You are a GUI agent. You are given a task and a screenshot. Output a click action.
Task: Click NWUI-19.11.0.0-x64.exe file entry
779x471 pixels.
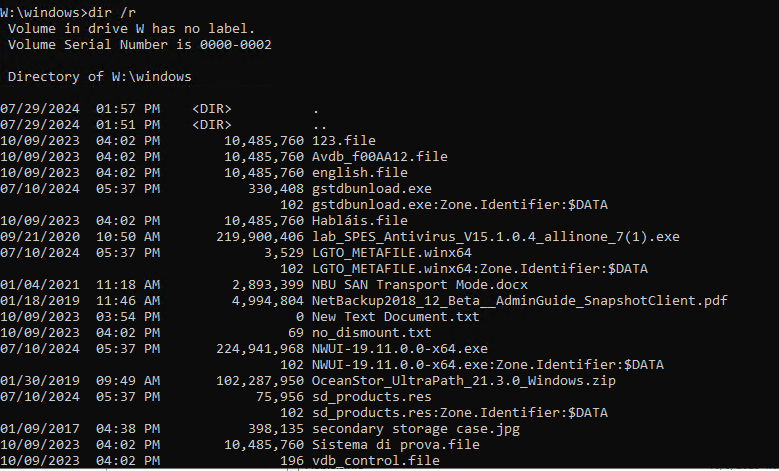pyautogui.click(x=399, y=349)
